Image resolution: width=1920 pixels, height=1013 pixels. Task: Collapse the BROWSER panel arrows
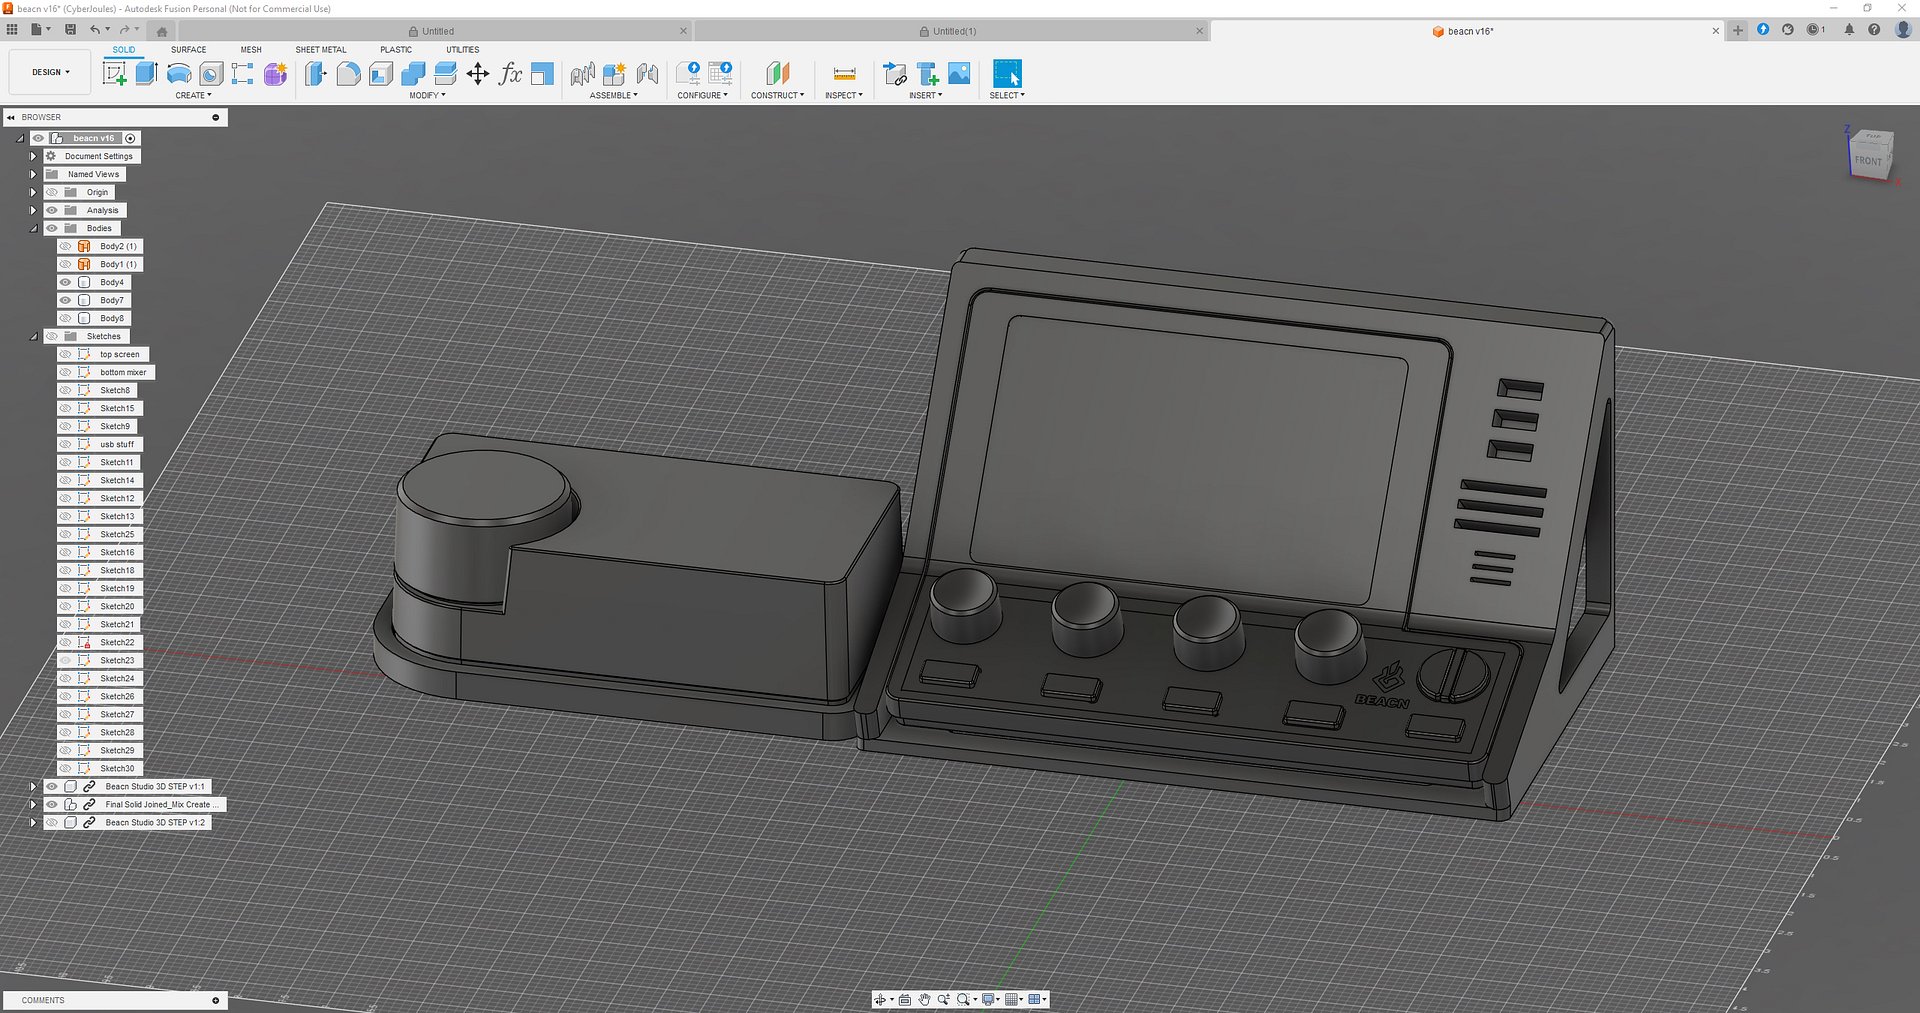pyautogui.click(x=11, y=117)
